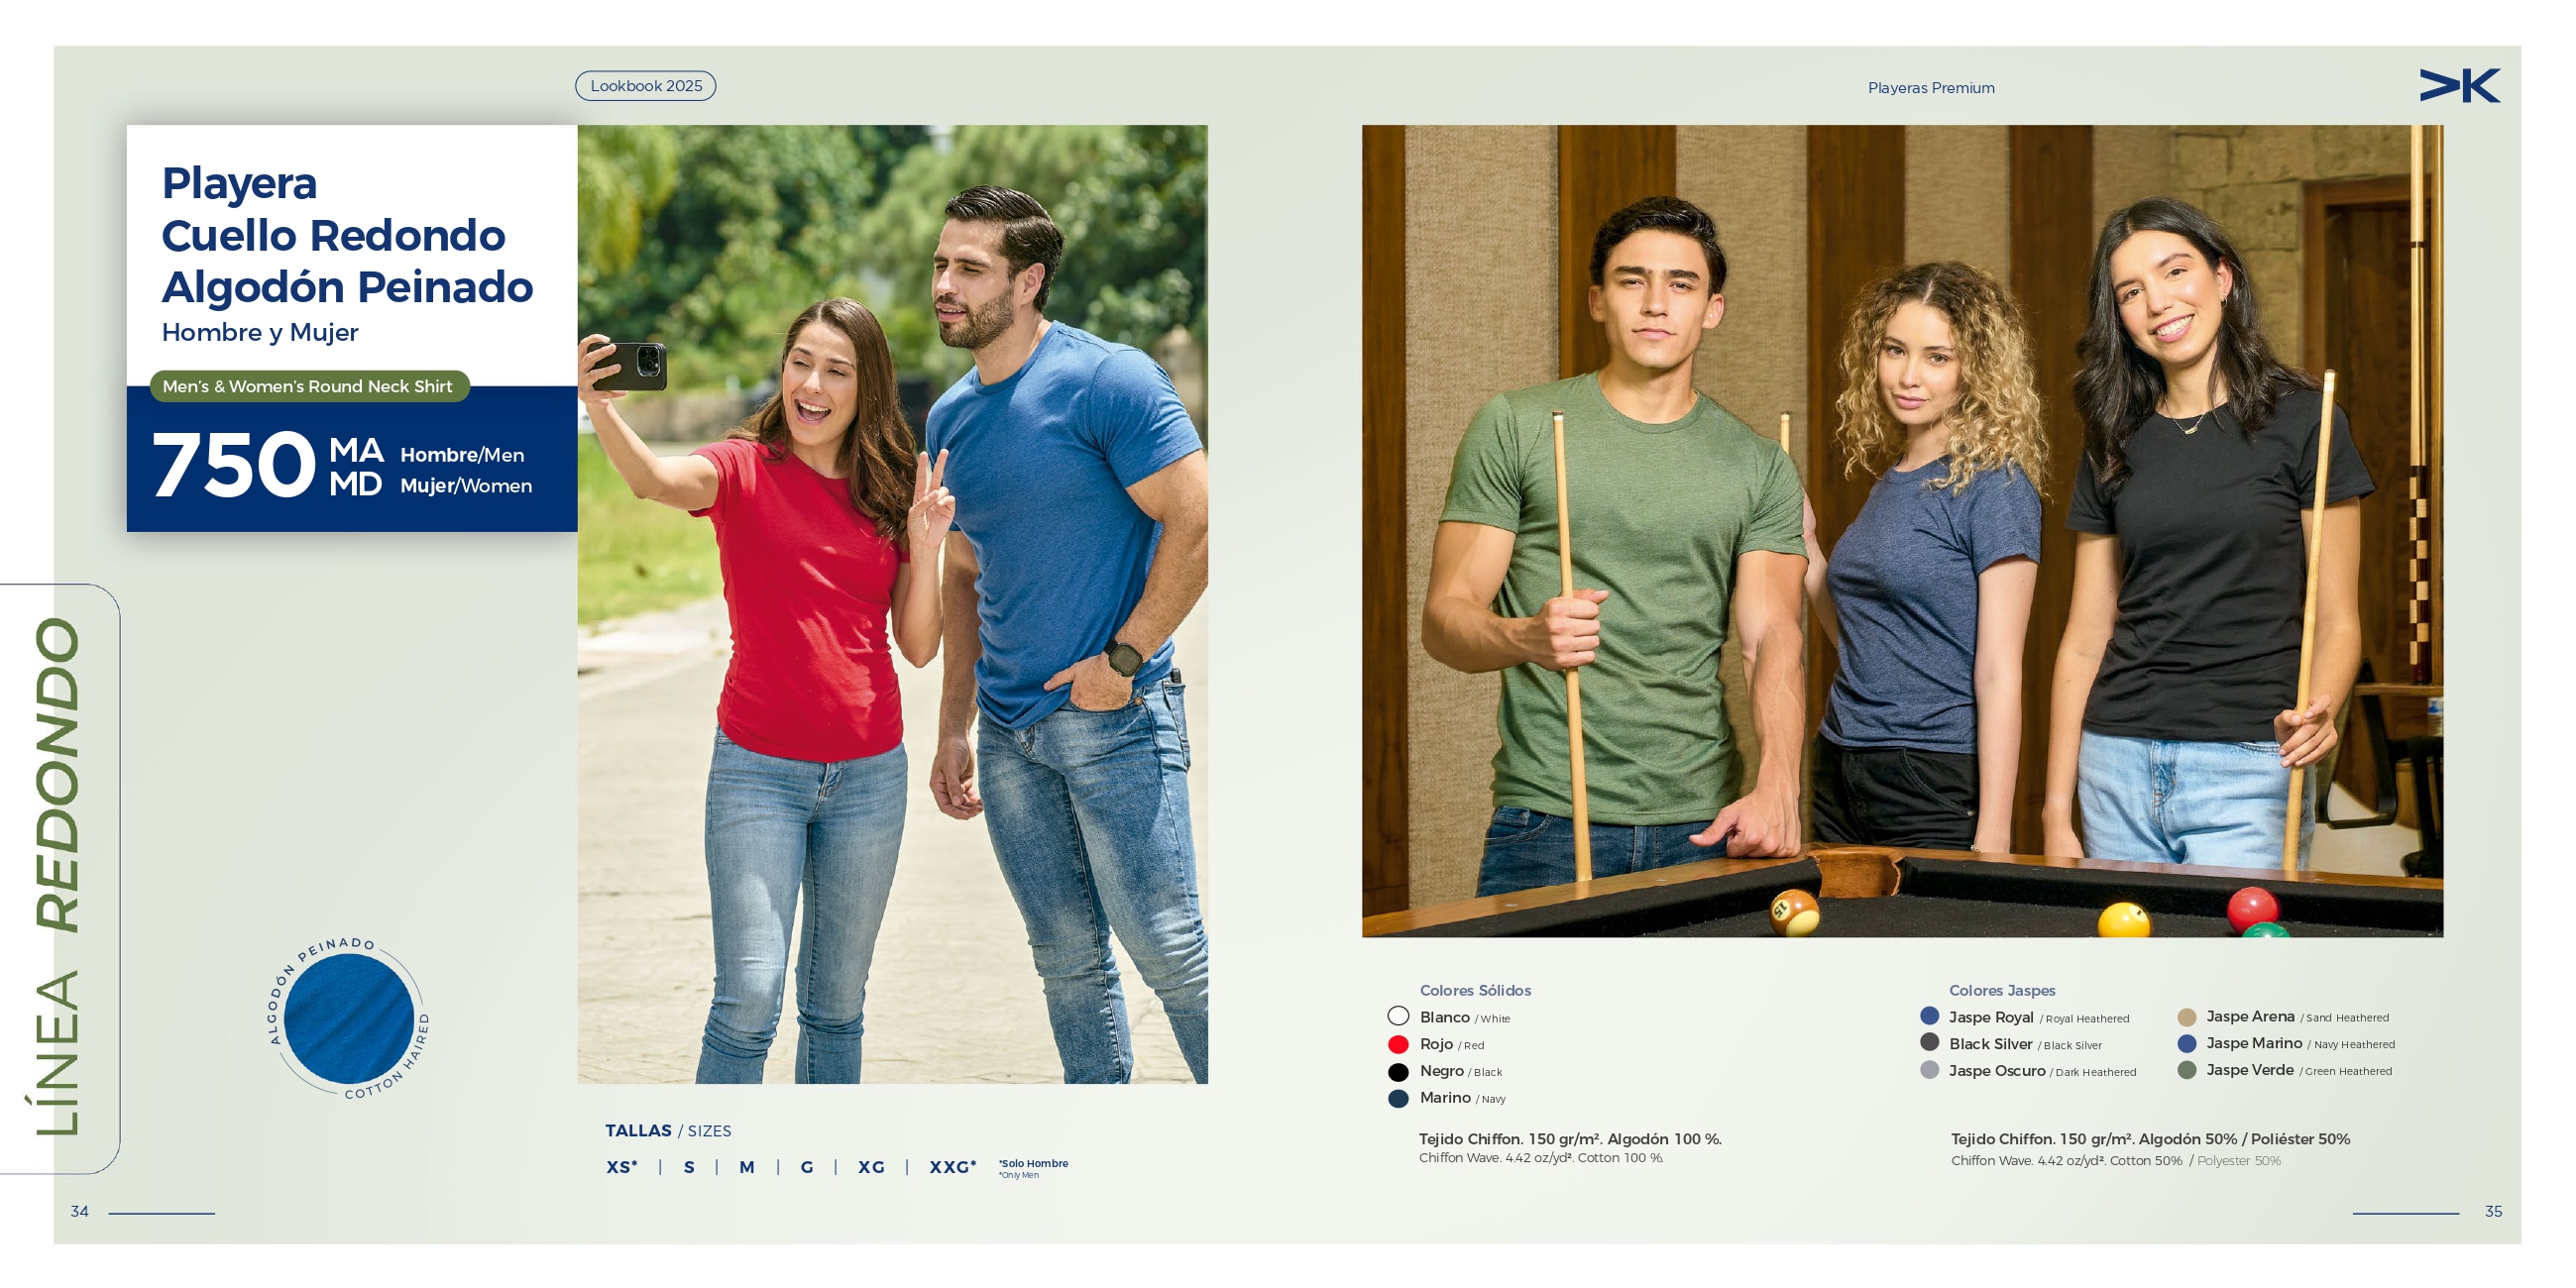Select the Jaspe Oscuro gray swatch

[1929, 1070]
